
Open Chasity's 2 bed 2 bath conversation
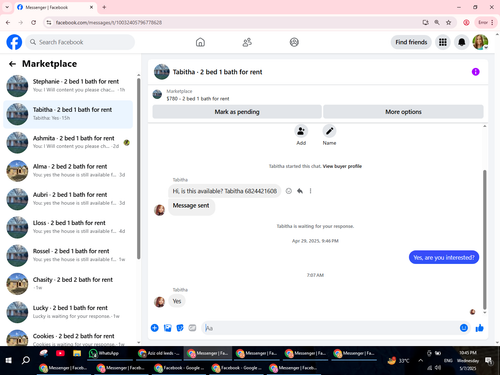coord(68,284)
